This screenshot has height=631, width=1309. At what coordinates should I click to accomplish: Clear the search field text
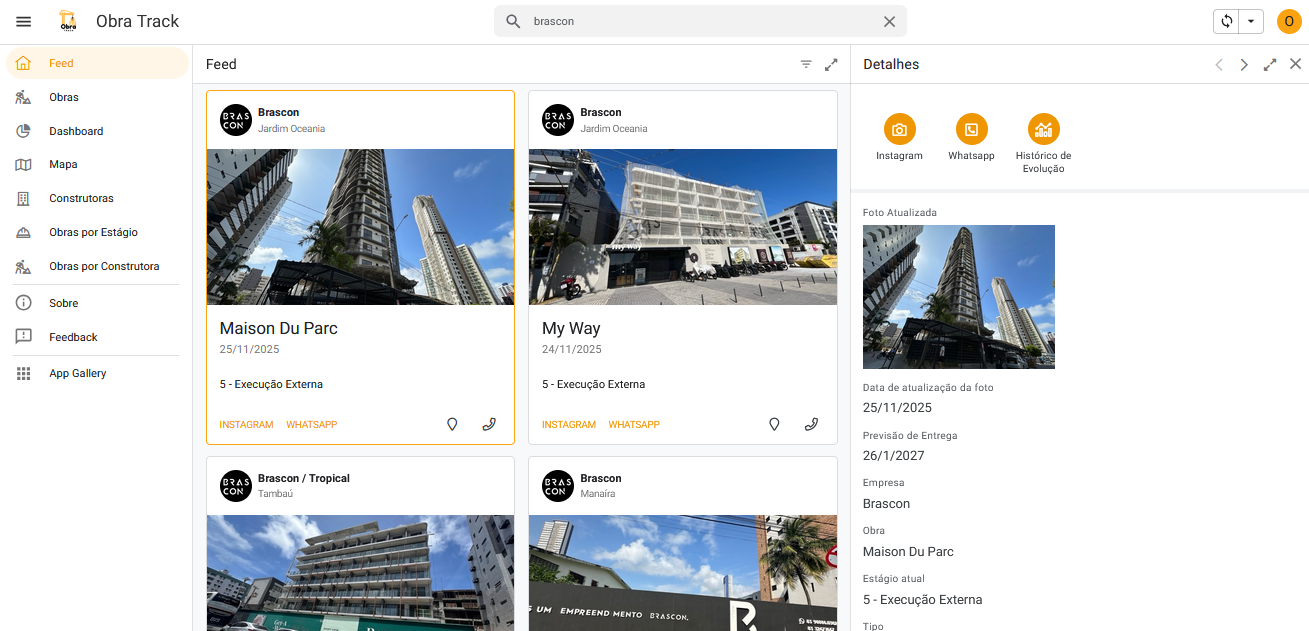coord(889,21)
